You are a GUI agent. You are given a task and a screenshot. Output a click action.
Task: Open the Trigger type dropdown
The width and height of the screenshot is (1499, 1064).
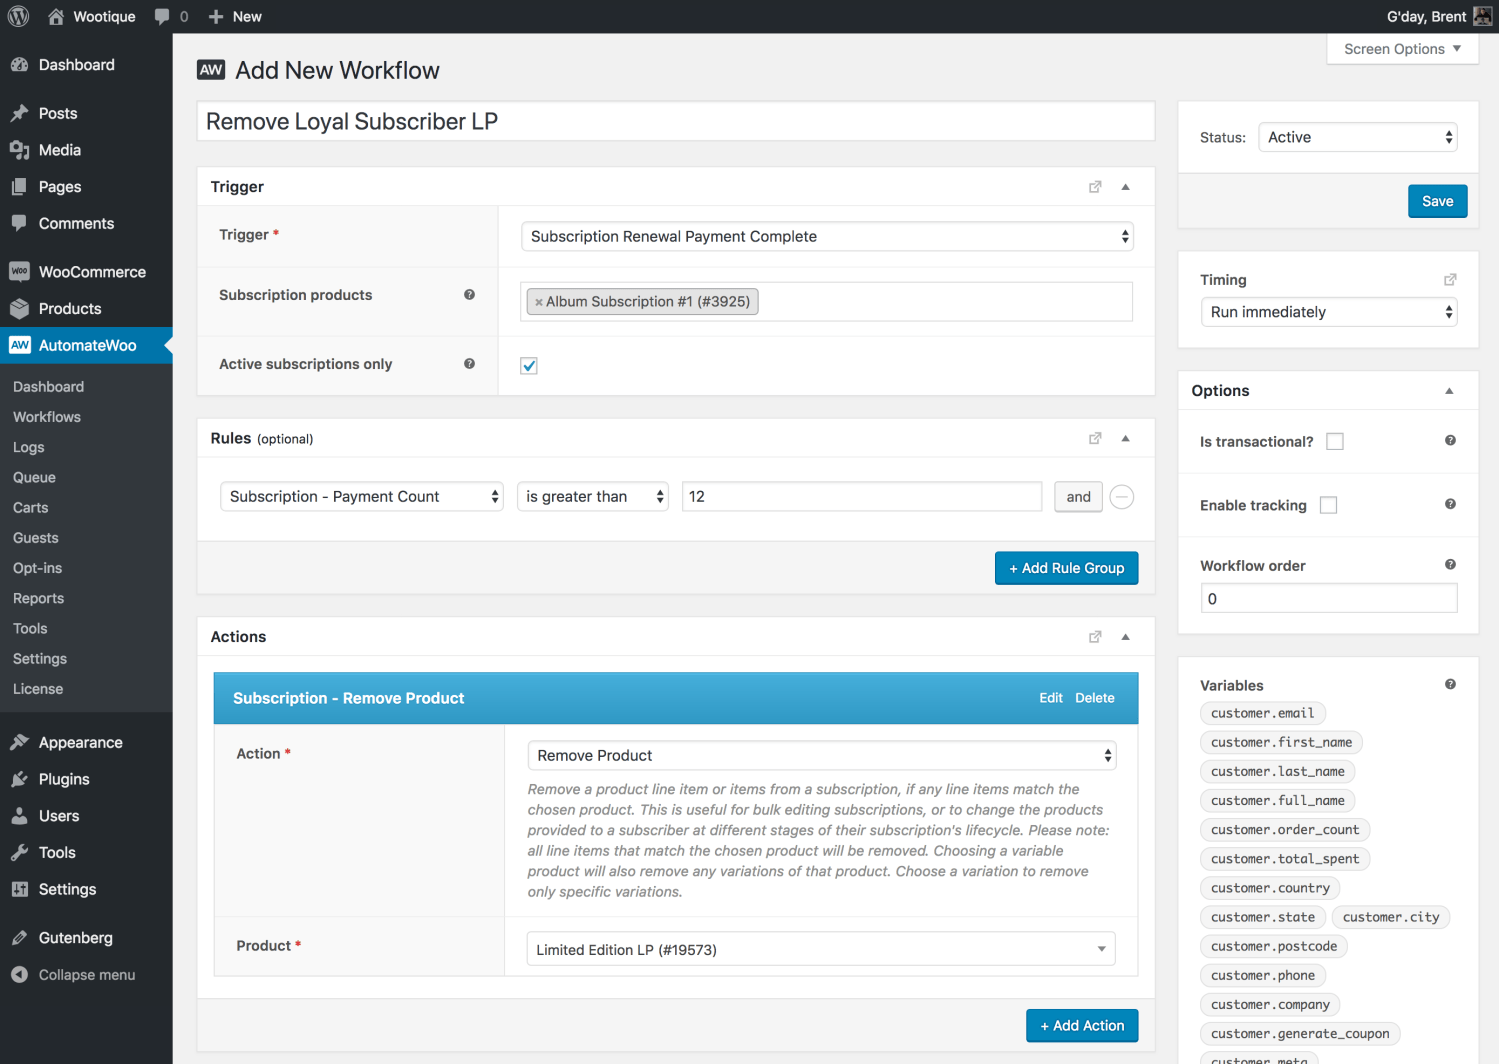coord(827,237)
